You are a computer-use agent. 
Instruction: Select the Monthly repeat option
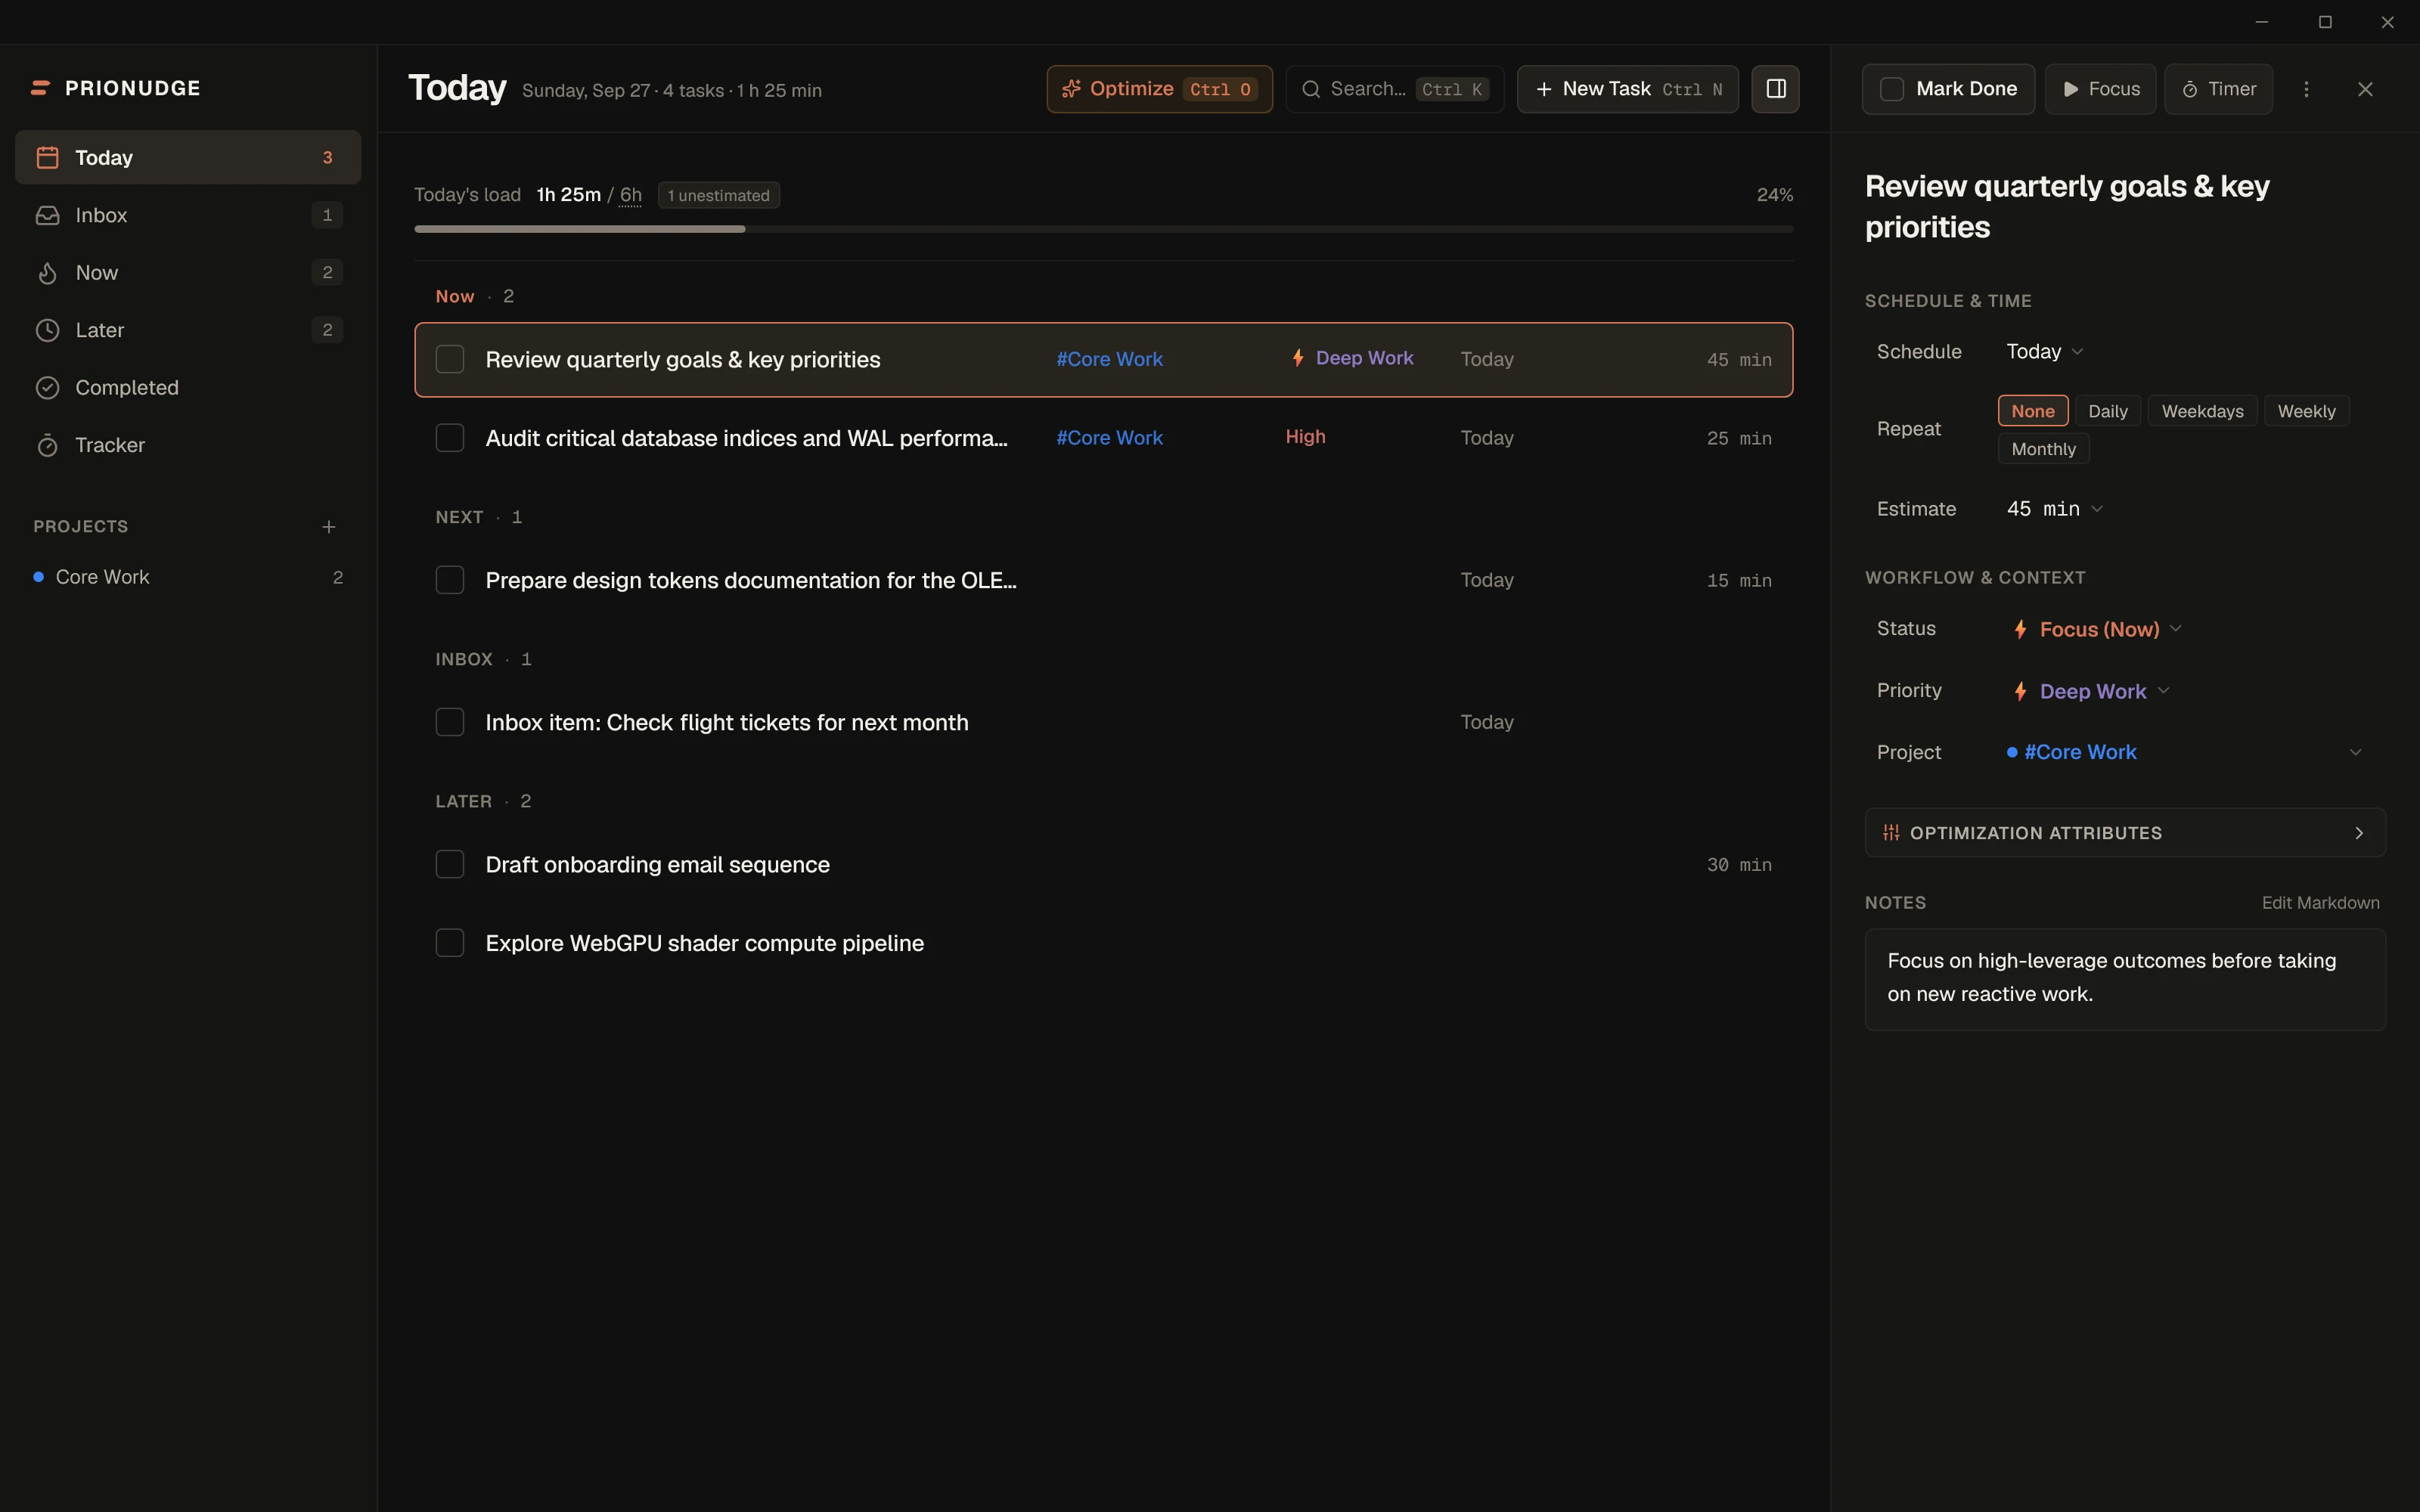pyautogui.click(x=2043, y=449)
